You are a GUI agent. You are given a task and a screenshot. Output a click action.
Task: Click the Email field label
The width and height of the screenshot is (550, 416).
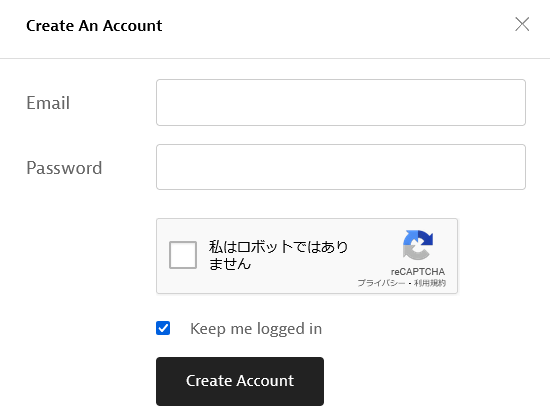click(48, 103)
